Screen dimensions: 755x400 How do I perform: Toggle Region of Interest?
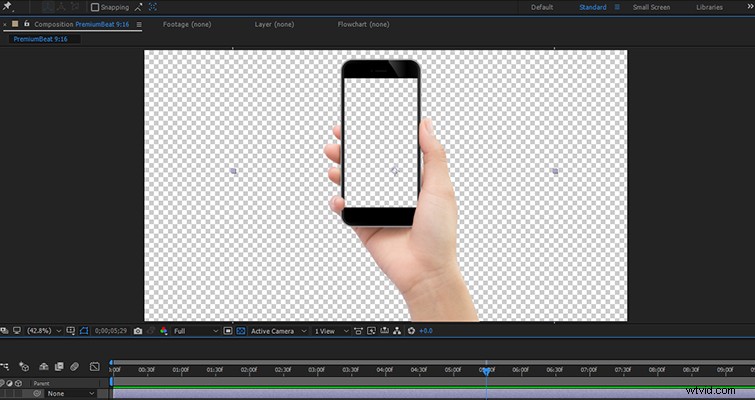point(228,331)
